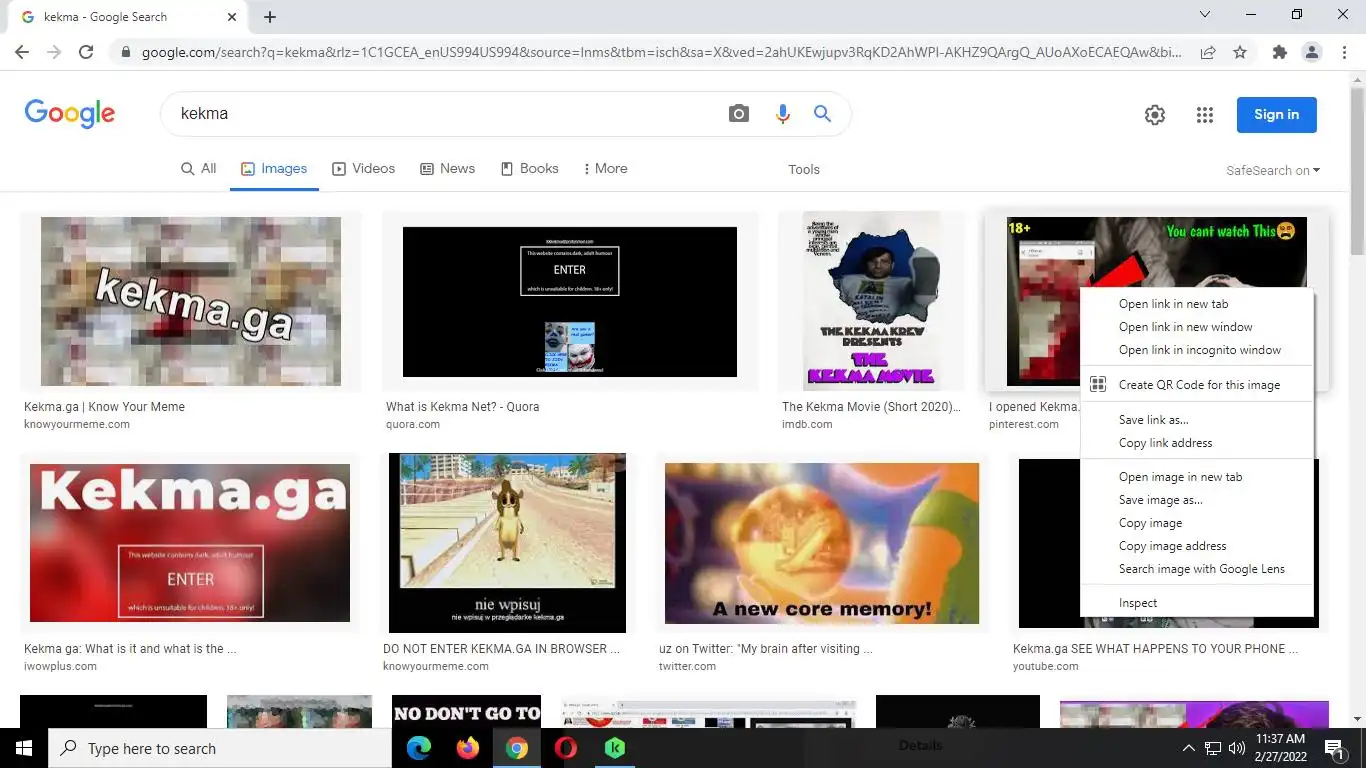Switch to the All results tab

tap(198, 168)
